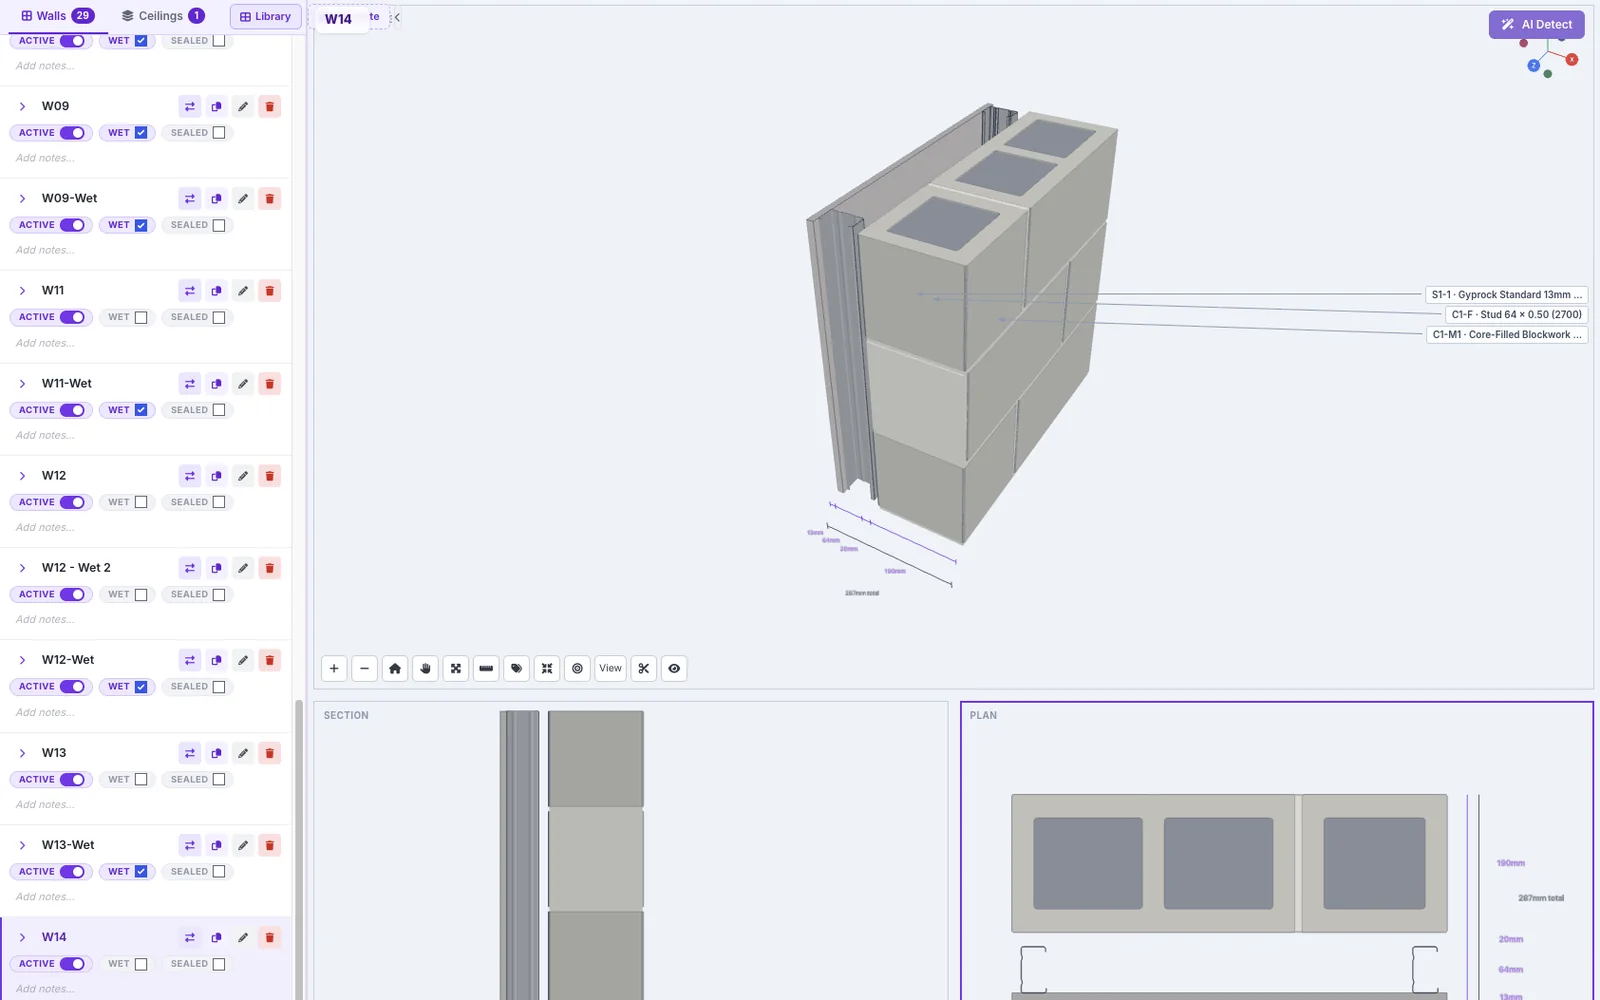This screenshot has width=1600, height=1000.
Task: Edit wall W12-Wet
Action: [x=243, y=660]
